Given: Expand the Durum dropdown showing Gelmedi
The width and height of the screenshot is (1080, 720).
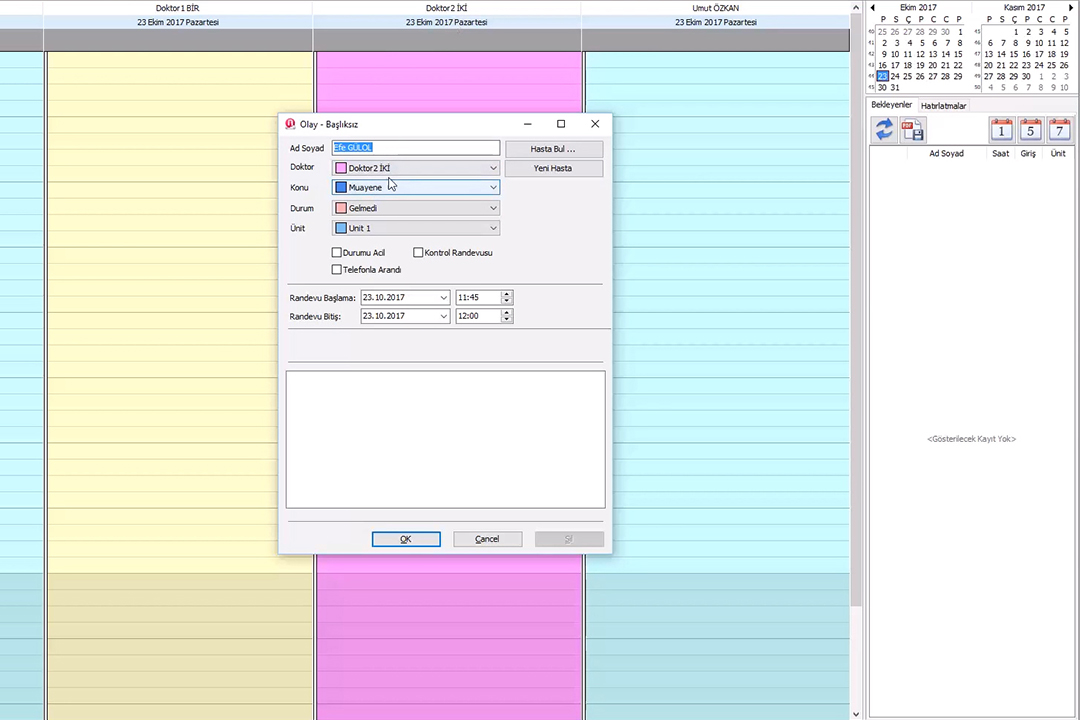Looking at the screenshot, I should coord(493,208).
